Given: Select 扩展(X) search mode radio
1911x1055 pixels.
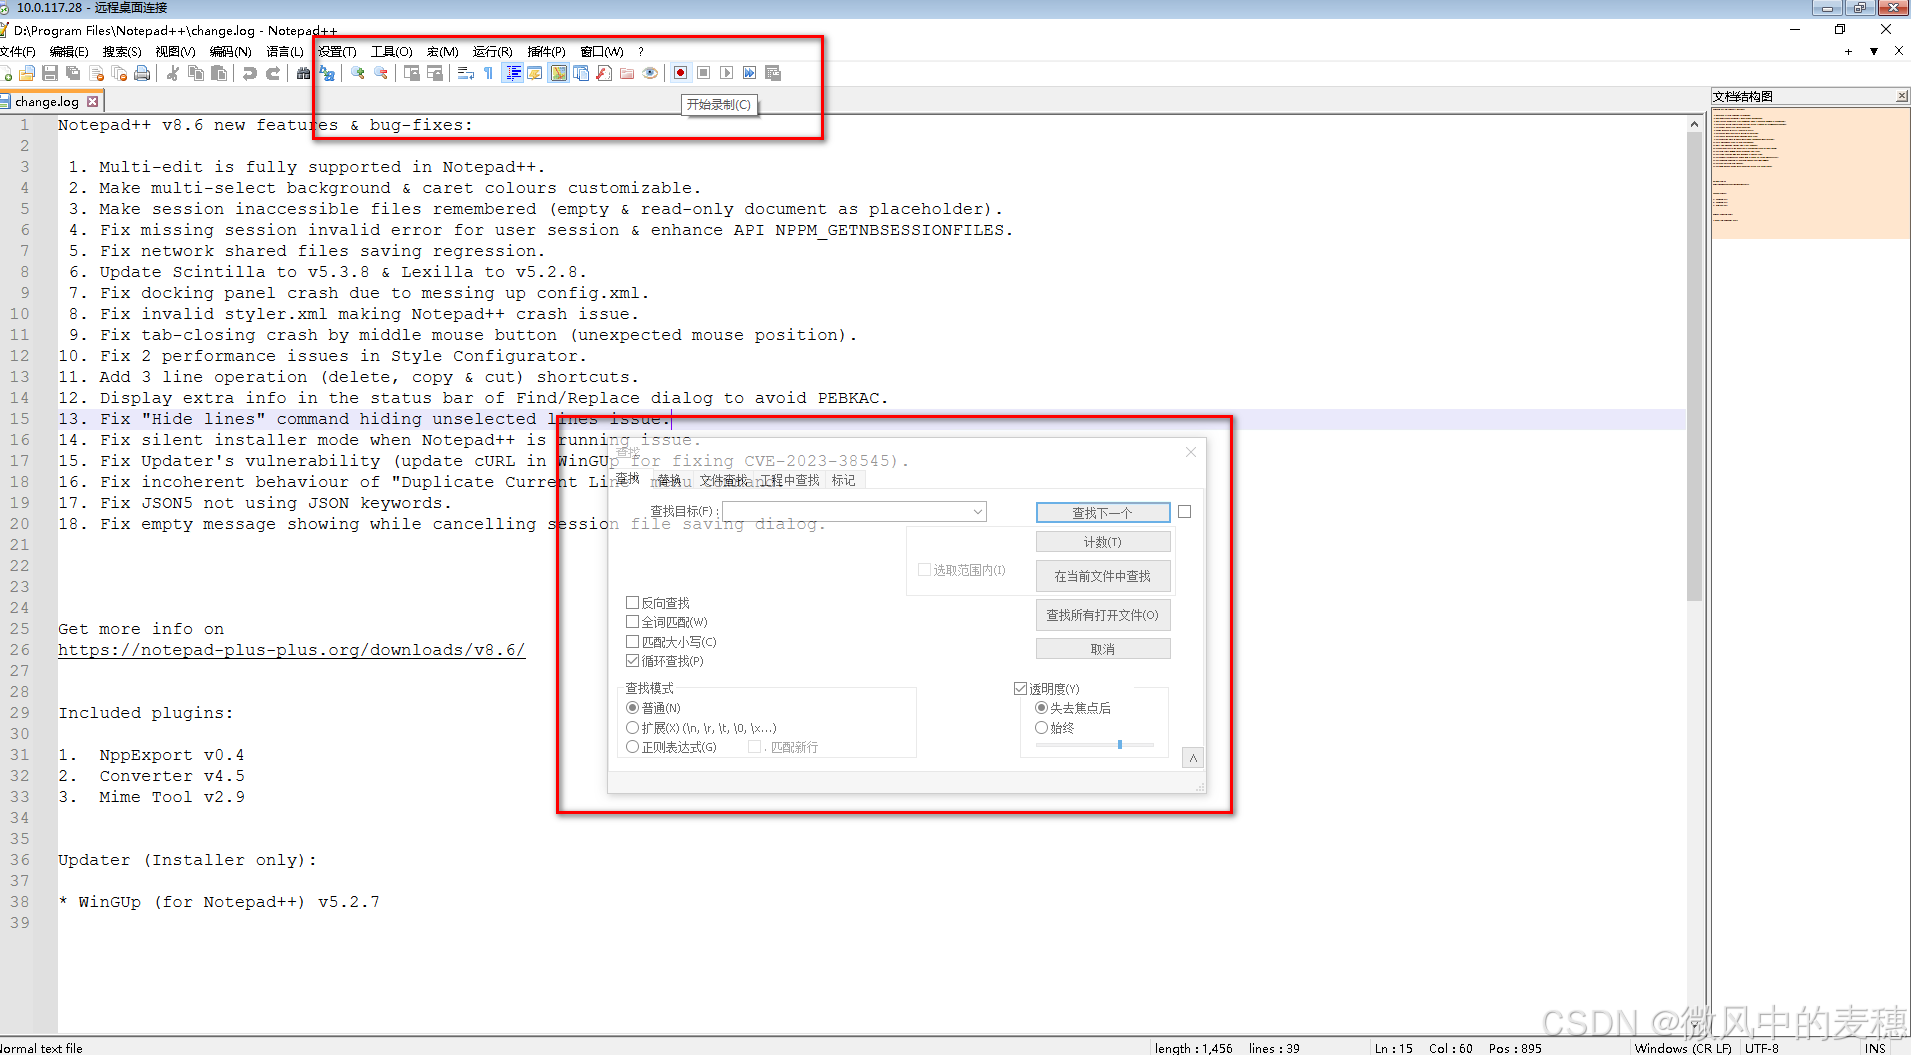Looking at the screenshot, I should (x=632, y=728).
